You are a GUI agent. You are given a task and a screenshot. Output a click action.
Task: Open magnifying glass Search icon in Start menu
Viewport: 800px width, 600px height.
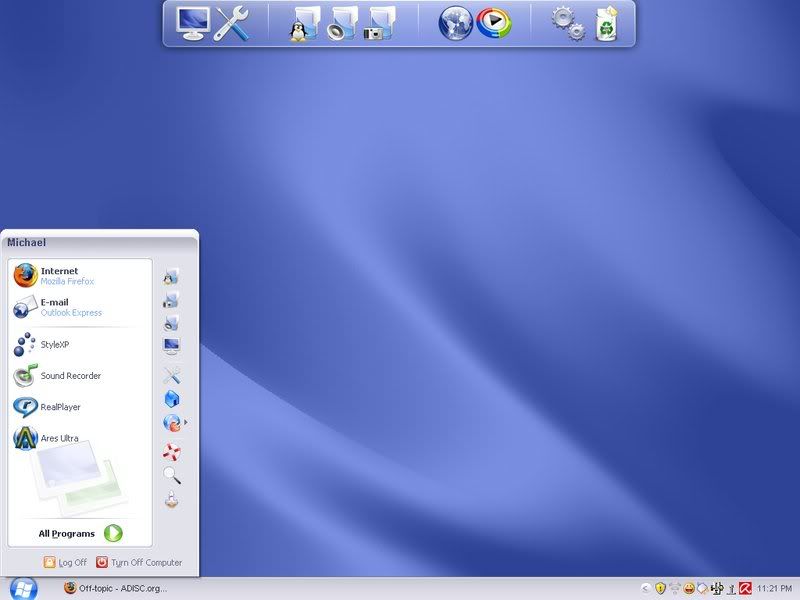[x=171, y=476]
